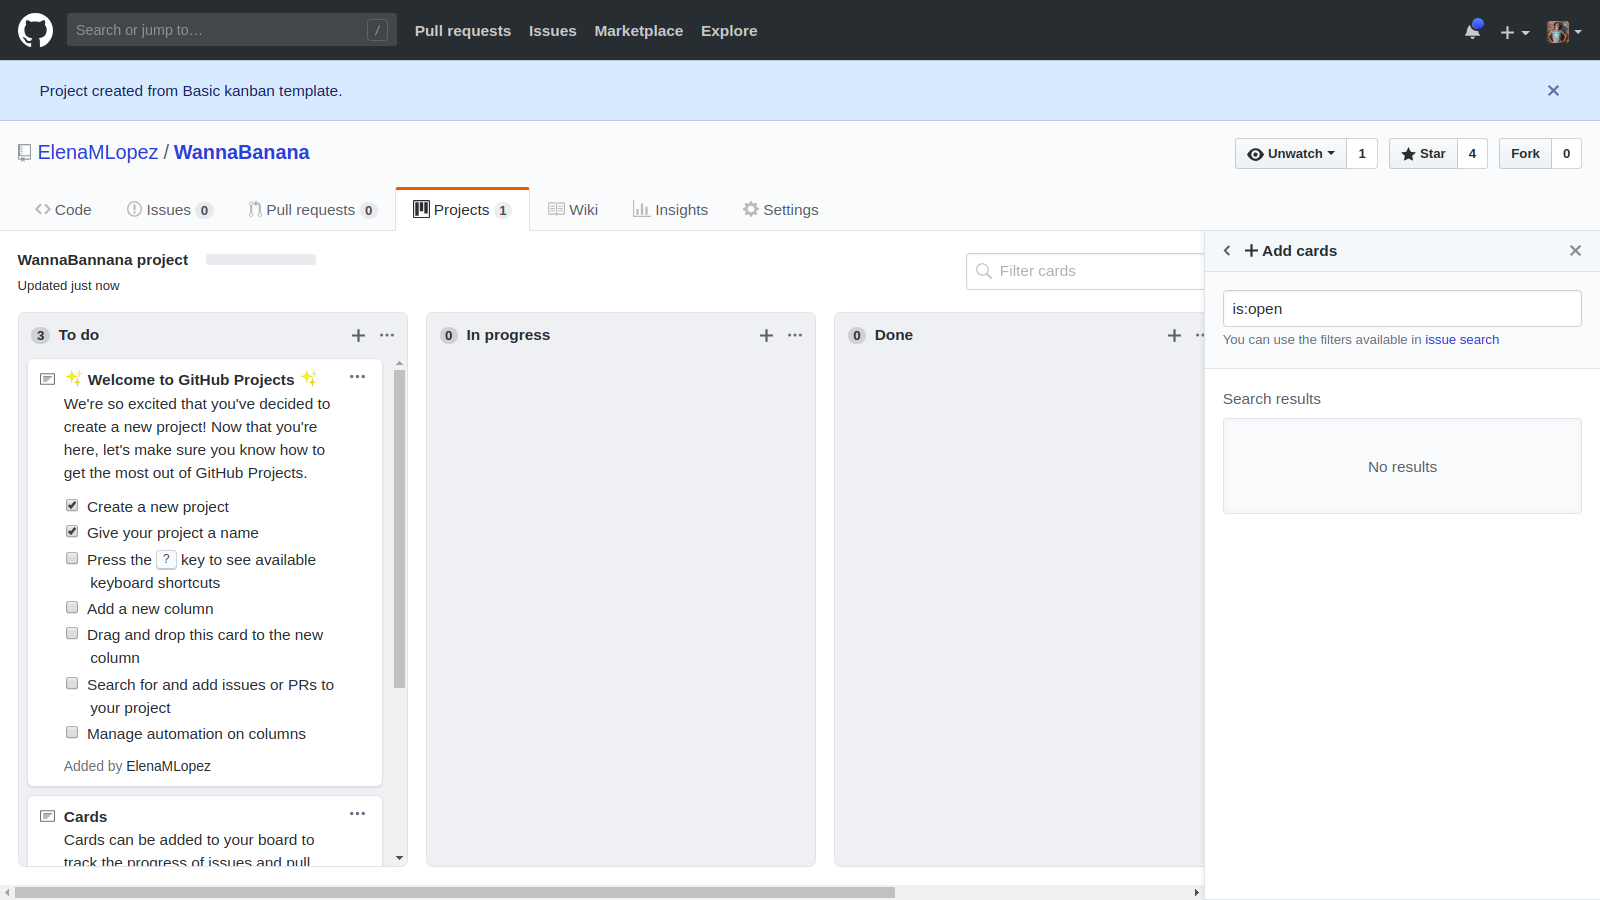Open the Welcome card options menu

357,377
